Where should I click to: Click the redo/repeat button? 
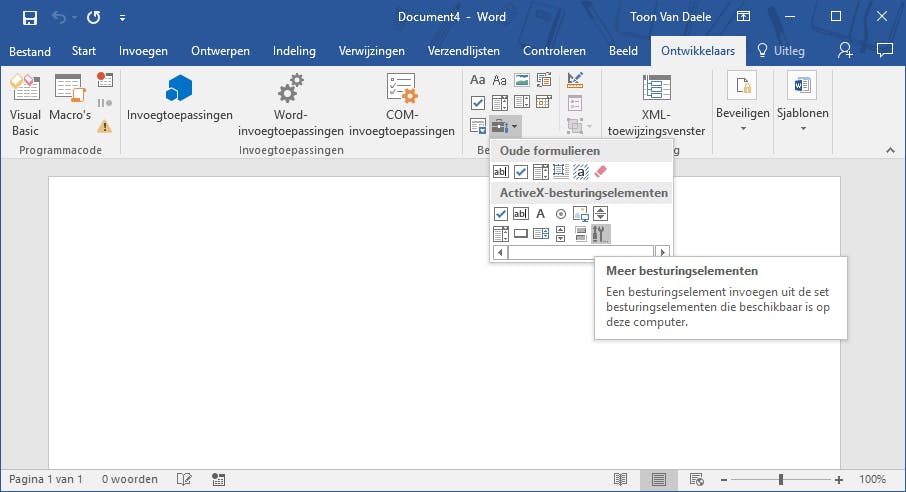[94, 17]
